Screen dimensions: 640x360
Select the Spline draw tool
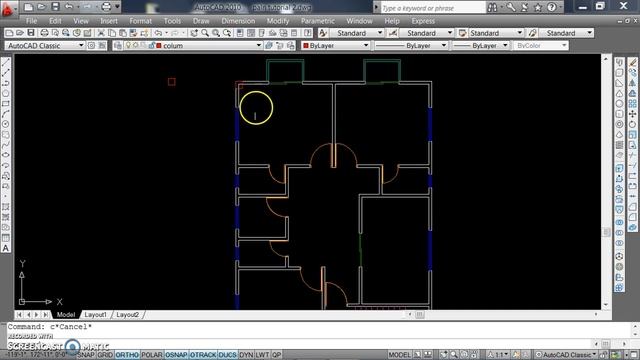[6, 145]
